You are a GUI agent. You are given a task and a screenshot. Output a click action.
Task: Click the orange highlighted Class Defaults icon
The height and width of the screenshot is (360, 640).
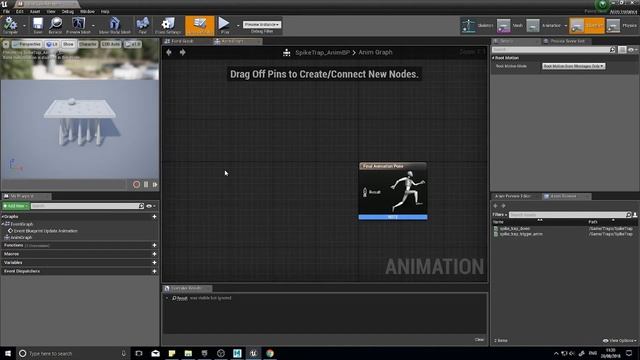click(x=200, y=25)
